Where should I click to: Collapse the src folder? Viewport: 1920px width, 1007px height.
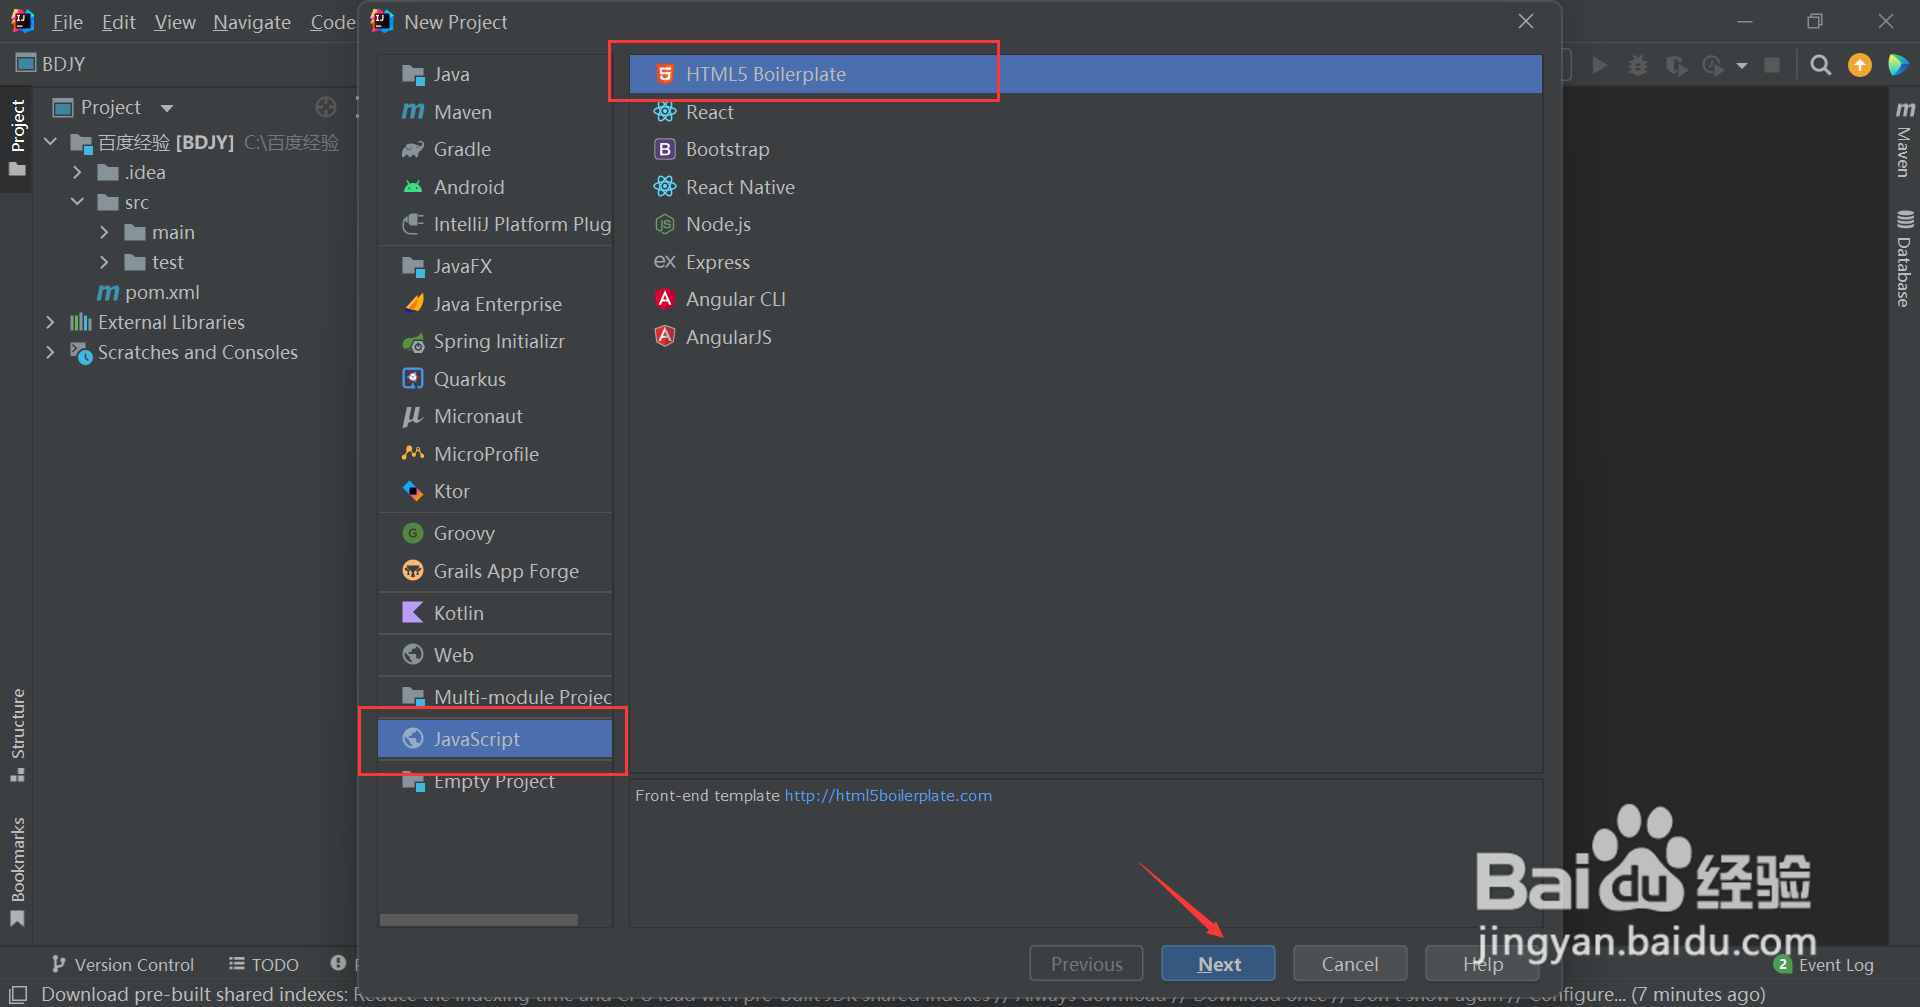coord(77,202)
